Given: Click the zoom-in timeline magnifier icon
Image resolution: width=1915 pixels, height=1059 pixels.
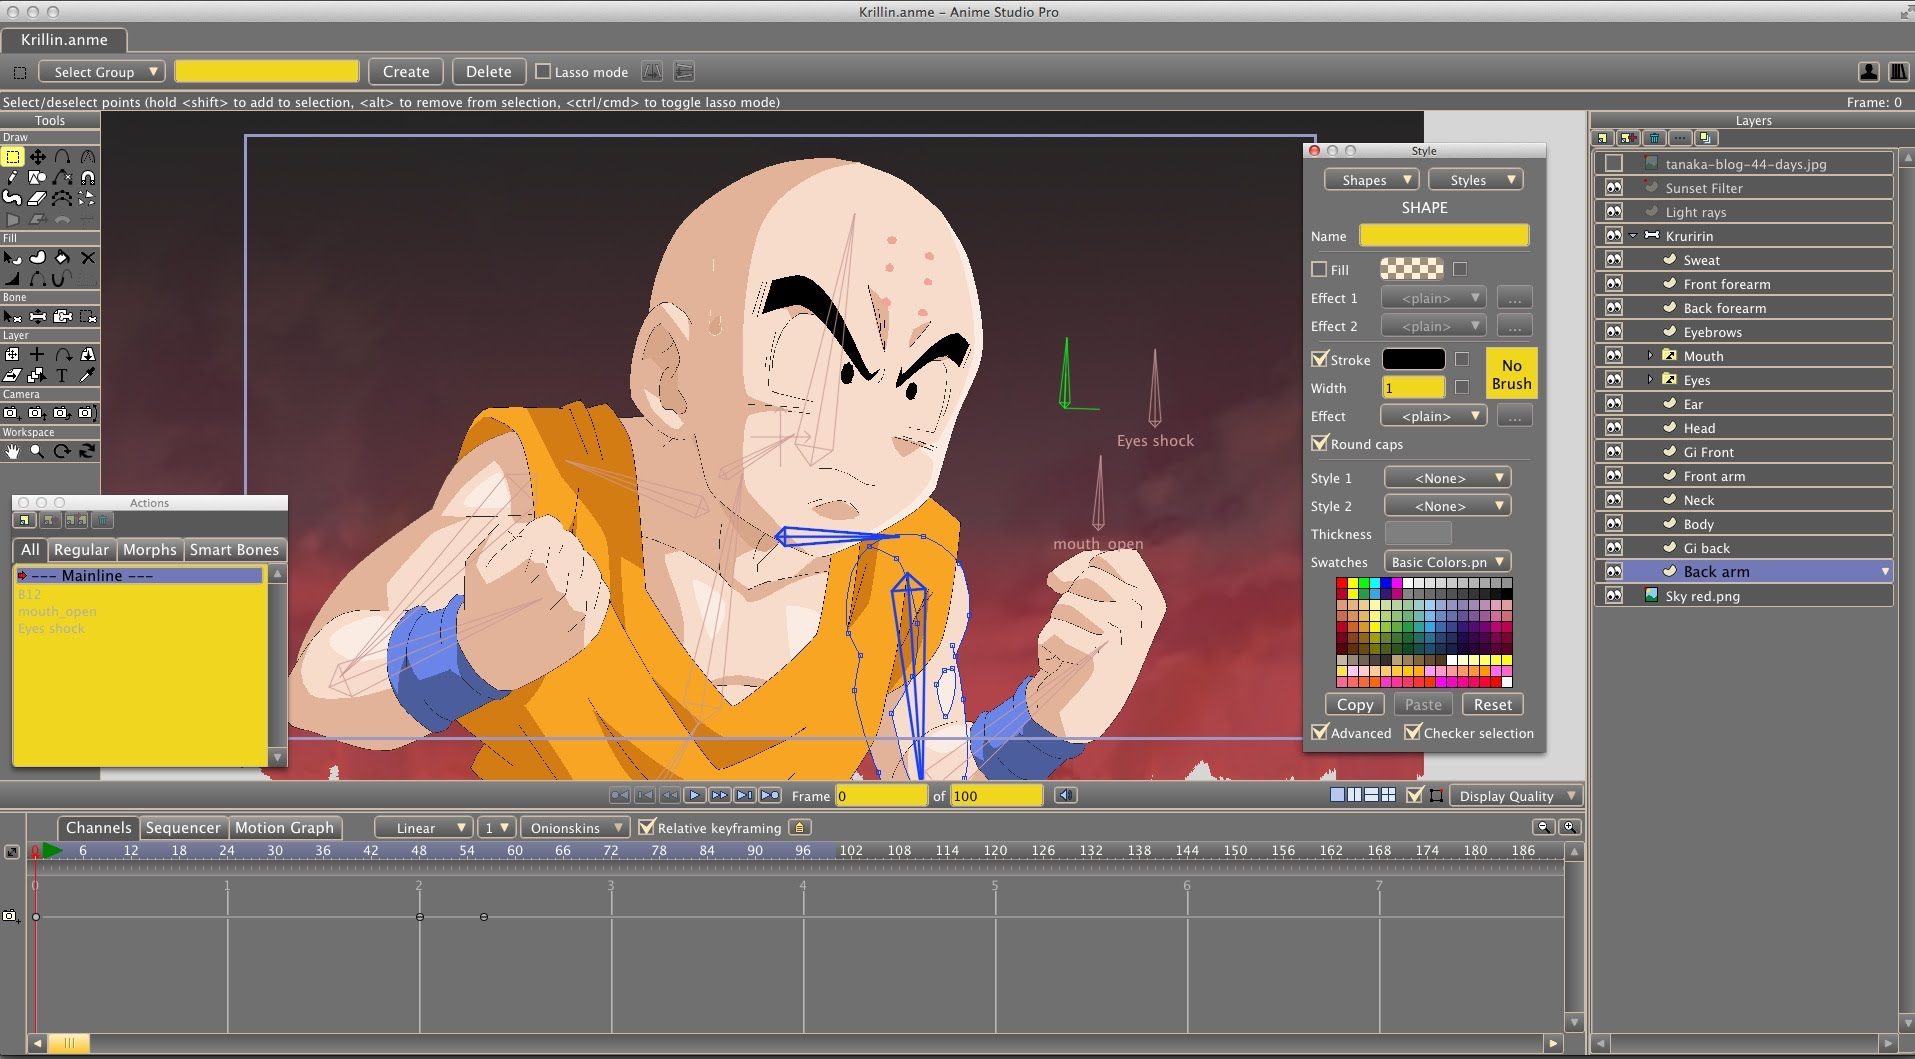Looking at the screenshot, I should click(x=1569, y=827).
